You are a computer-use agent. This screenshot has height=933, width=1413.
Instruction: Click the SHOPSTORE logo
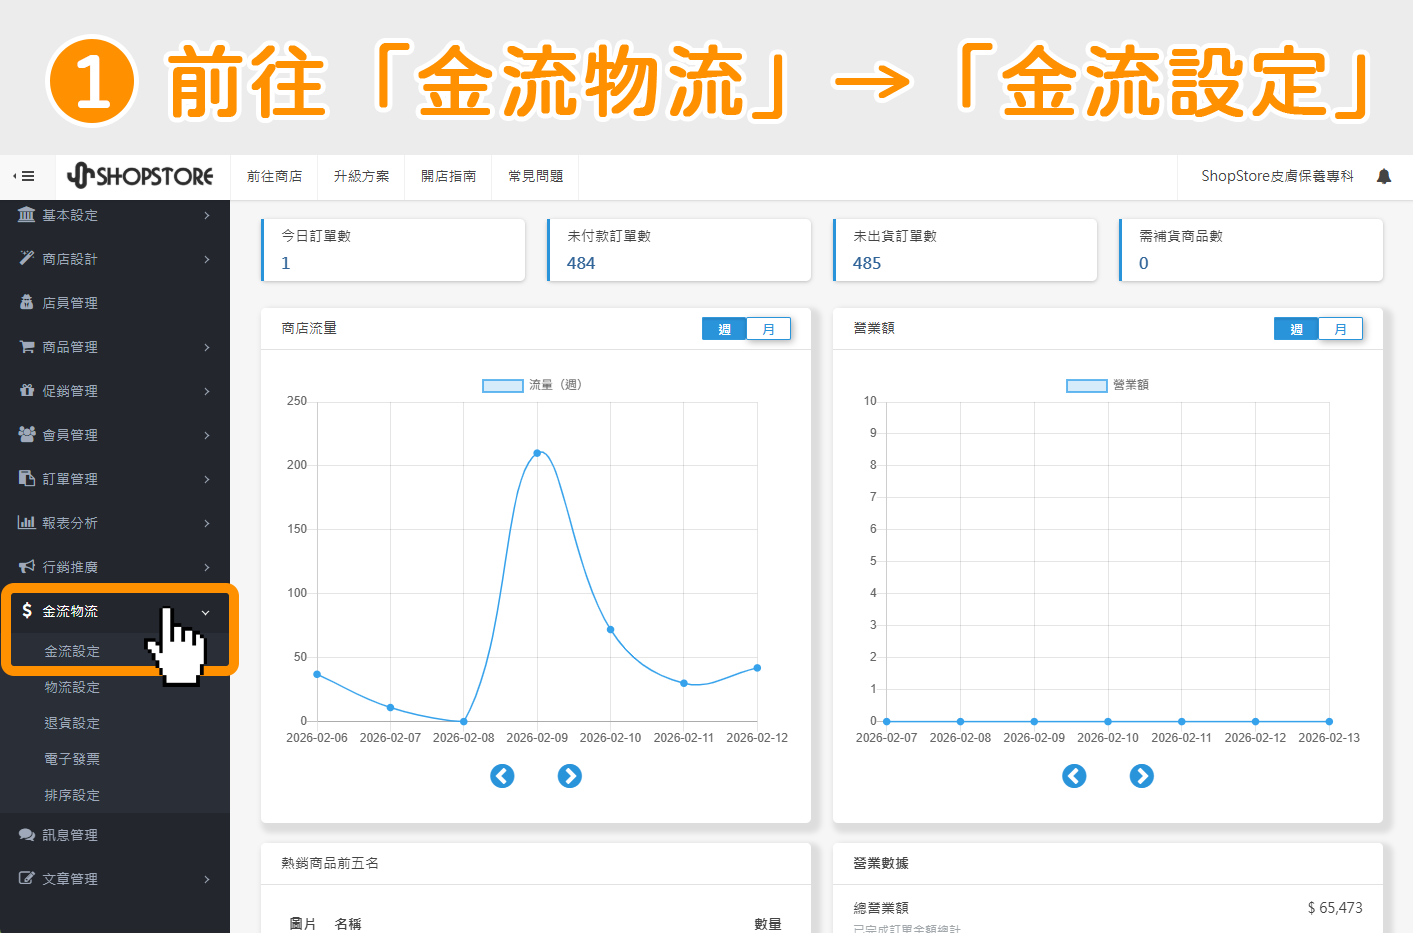point(141,176)
